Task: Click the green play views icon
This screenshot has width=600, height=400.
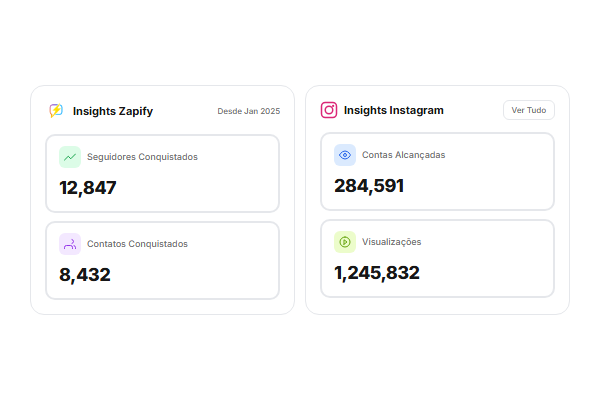Action: coord(345,242)
